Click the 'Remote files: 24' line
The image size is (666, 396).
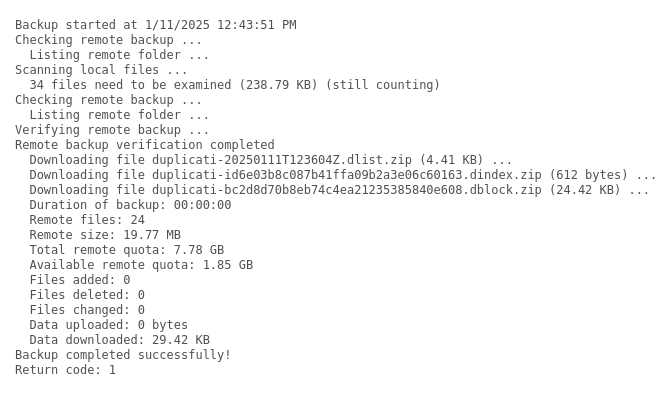pos(87,220)
